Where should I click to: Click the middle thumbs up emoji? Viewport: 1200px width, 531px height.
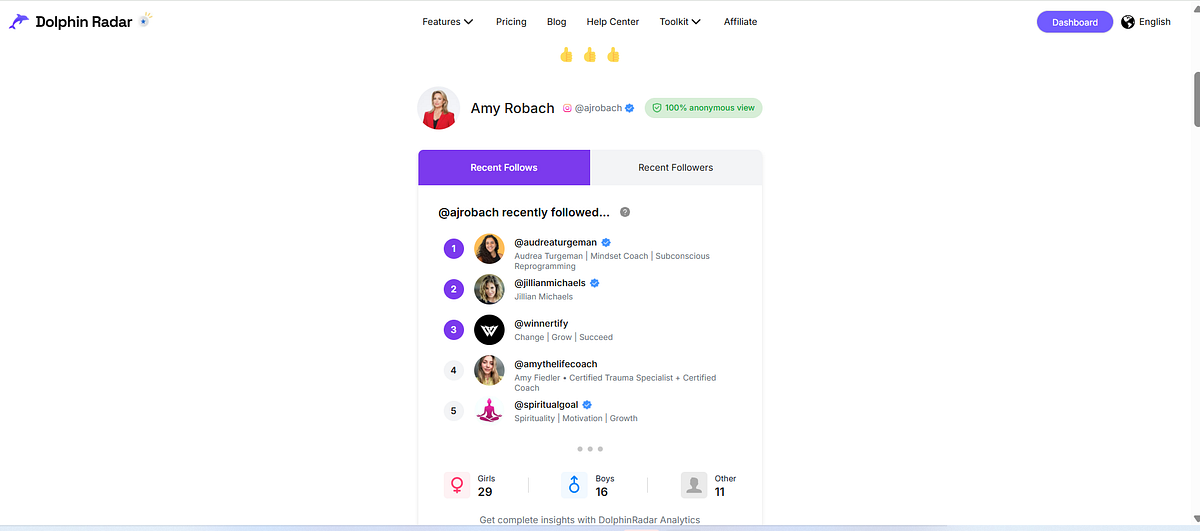[590, 55]
